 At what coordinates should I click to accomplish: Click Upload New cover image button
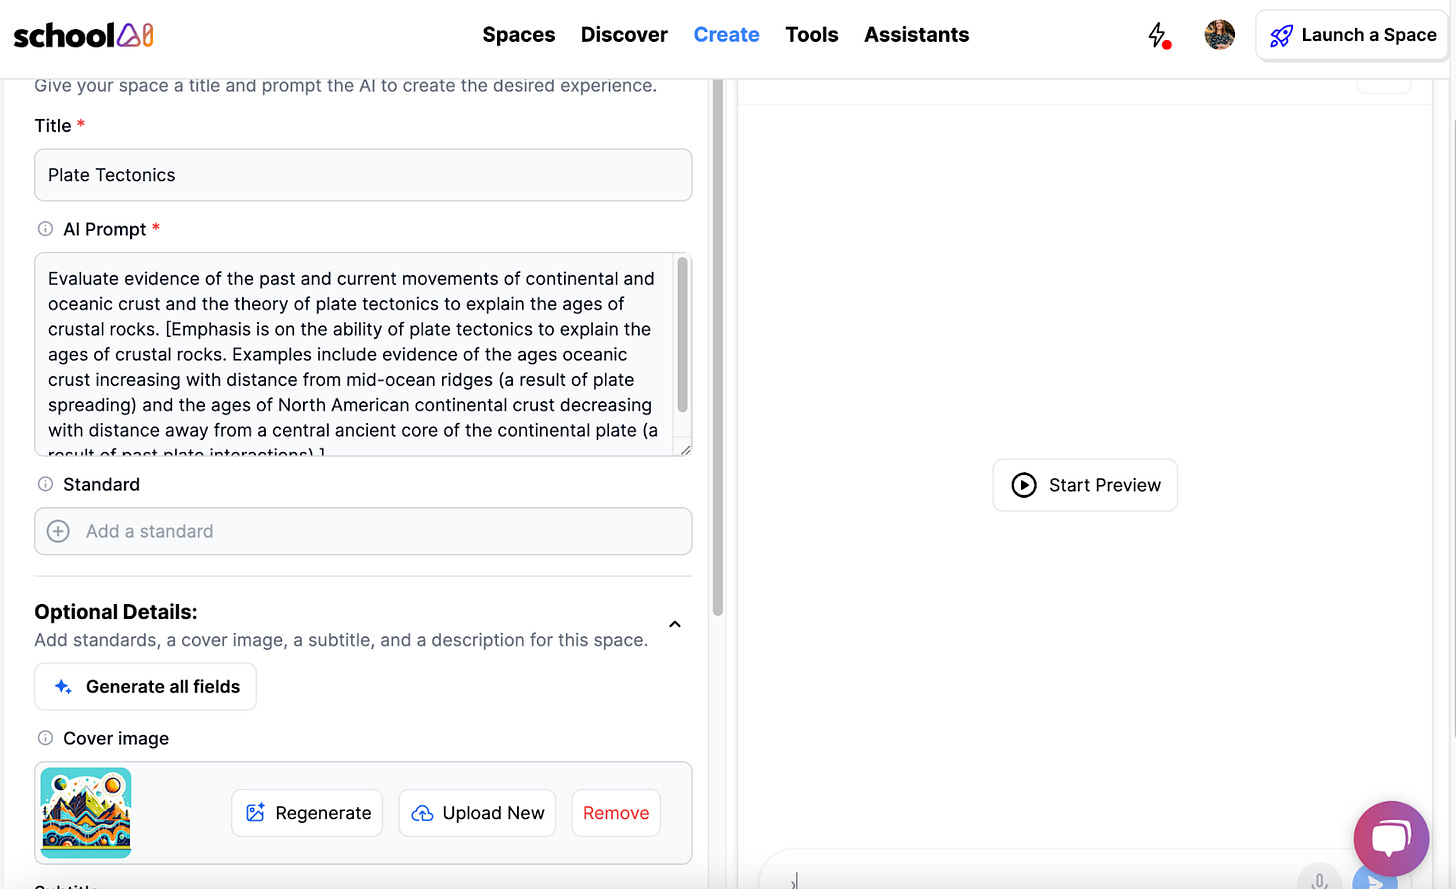tap(477, 813)
